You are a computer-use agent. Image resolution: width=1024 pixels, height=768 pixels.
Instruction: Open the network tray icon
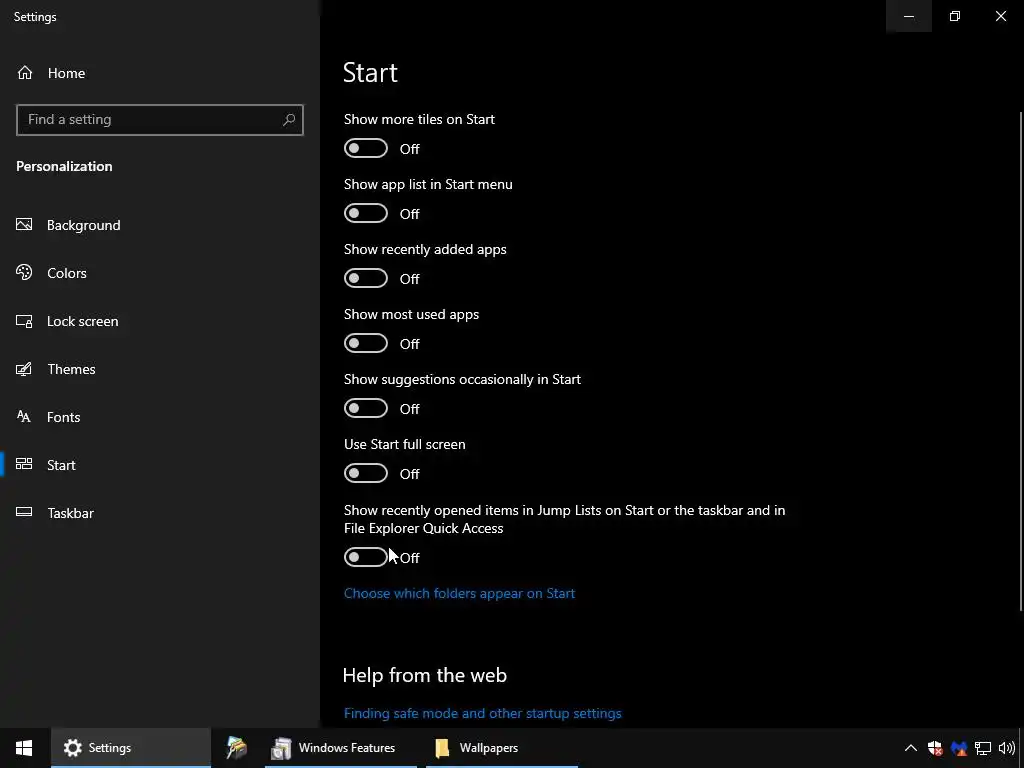coord(983,748)
